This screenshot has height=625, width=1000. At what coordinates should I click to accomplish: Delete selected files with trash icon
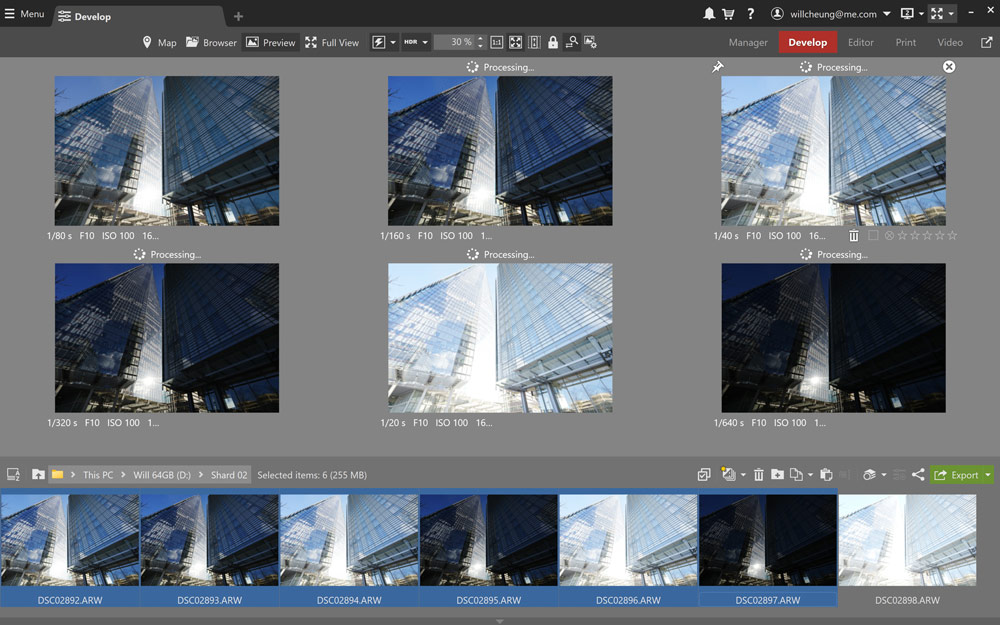click(758, 474)
